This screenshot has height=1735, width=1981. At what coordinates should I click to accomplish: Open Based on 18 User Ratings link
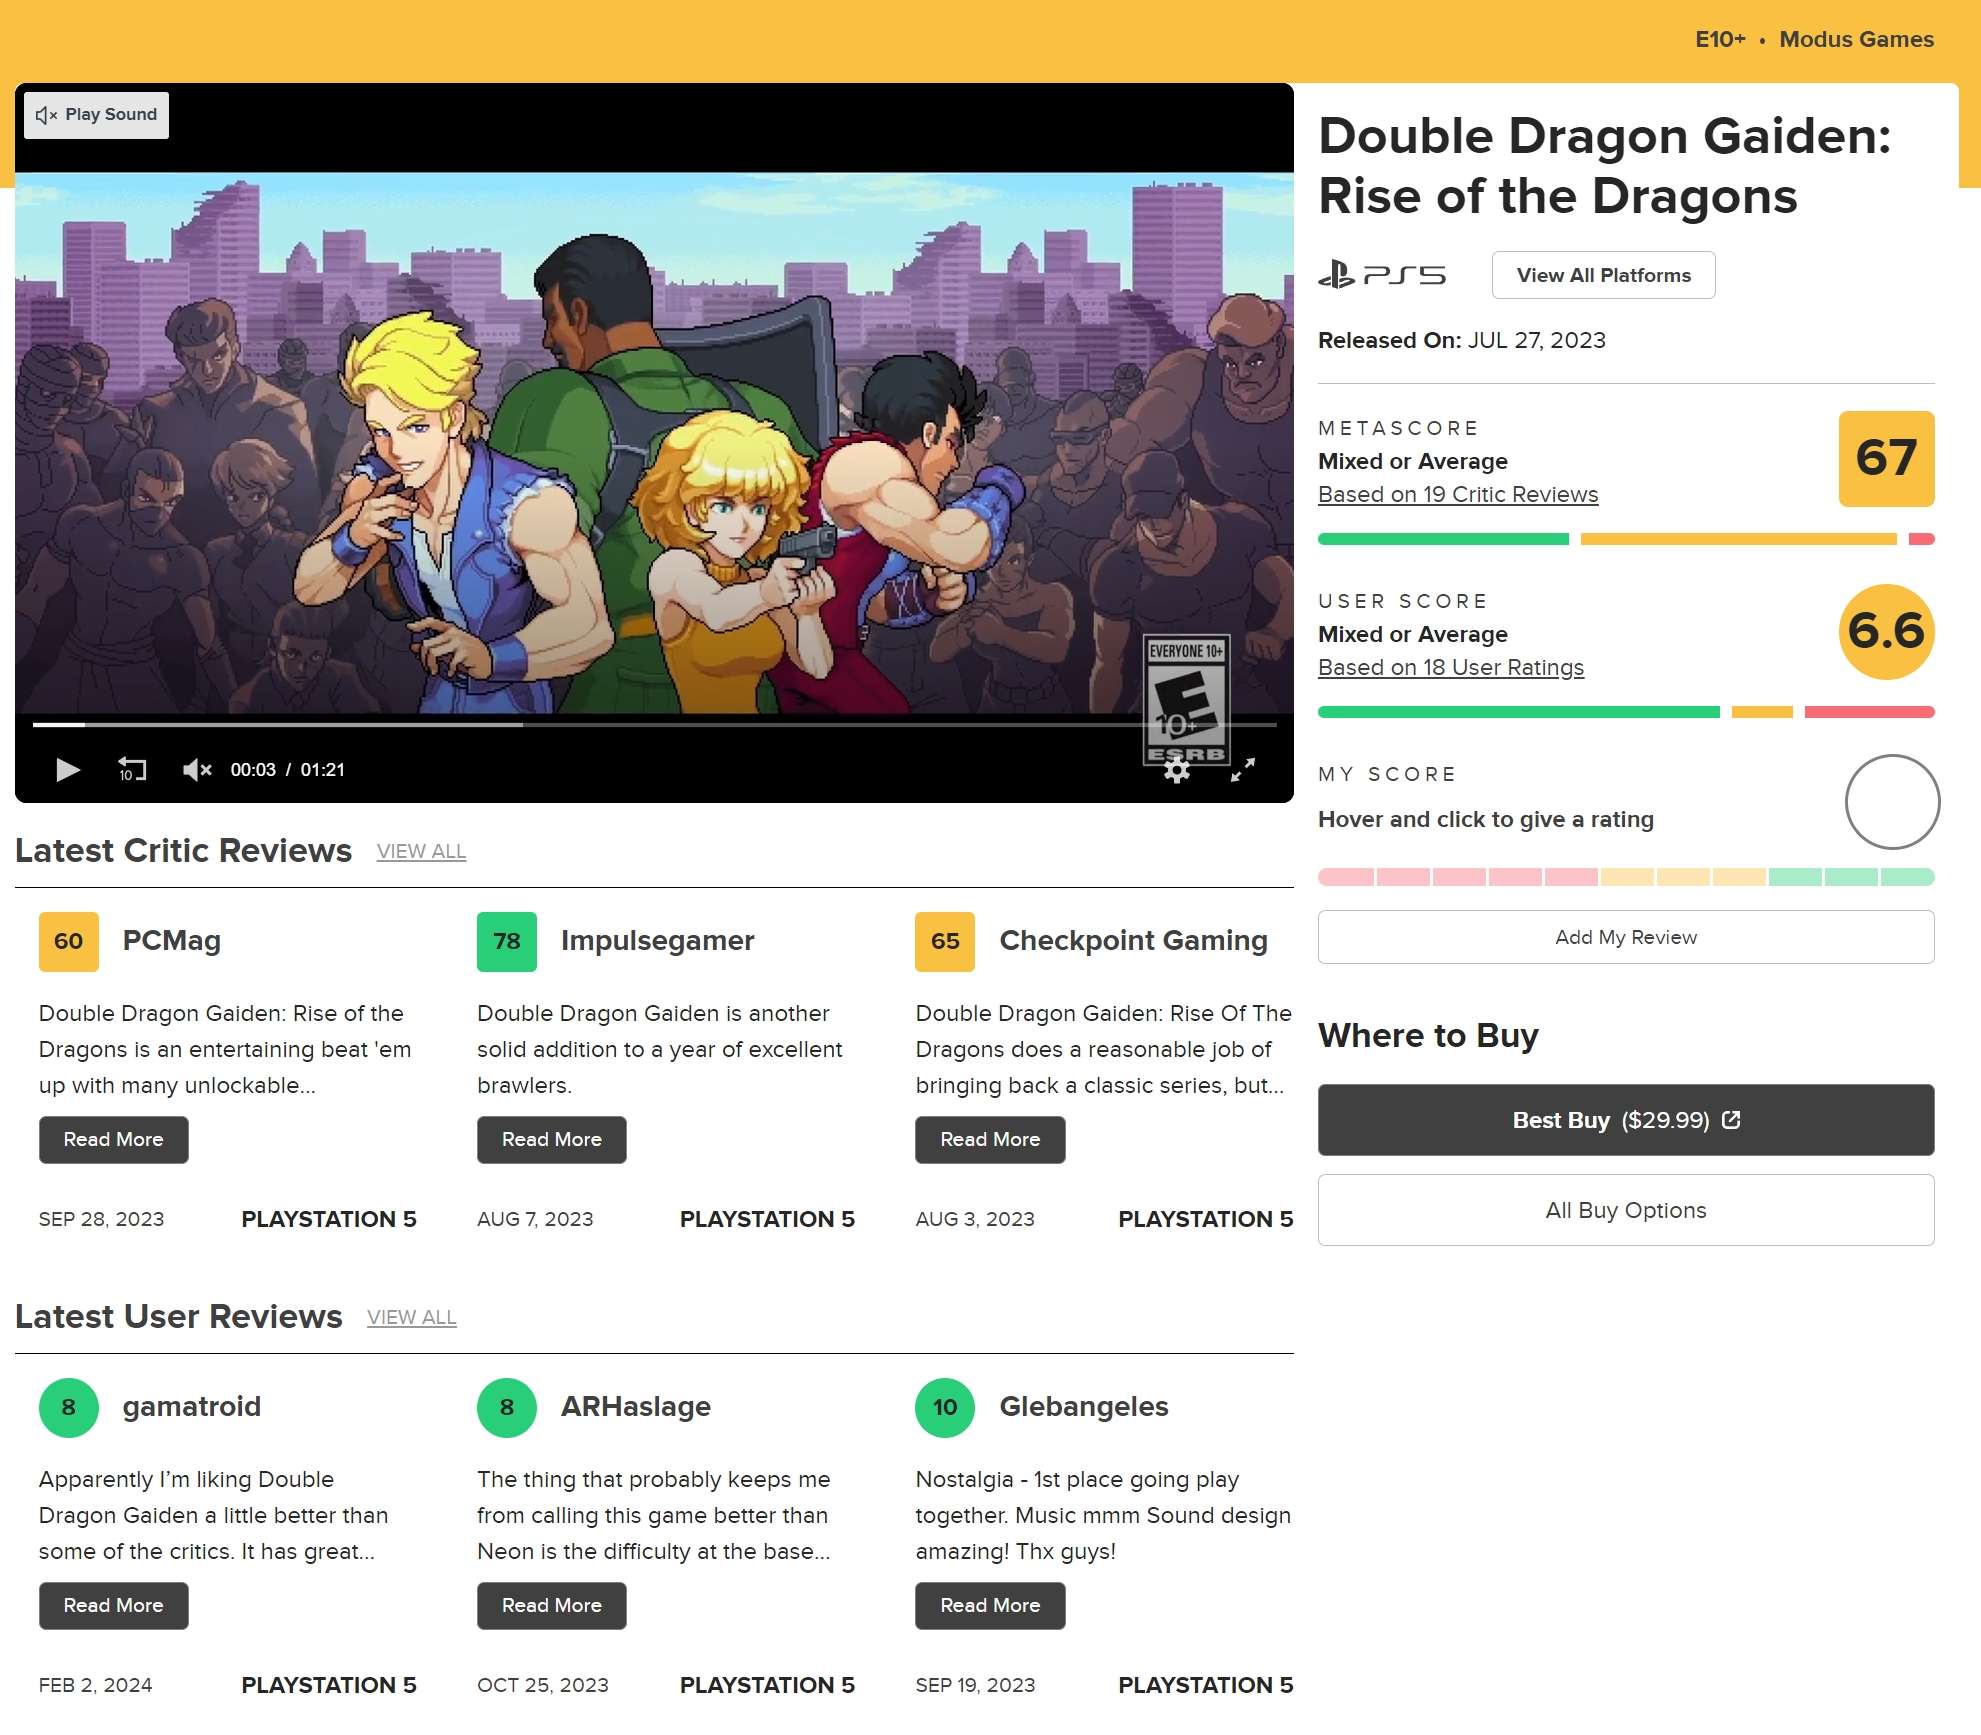pos(1451,667)
